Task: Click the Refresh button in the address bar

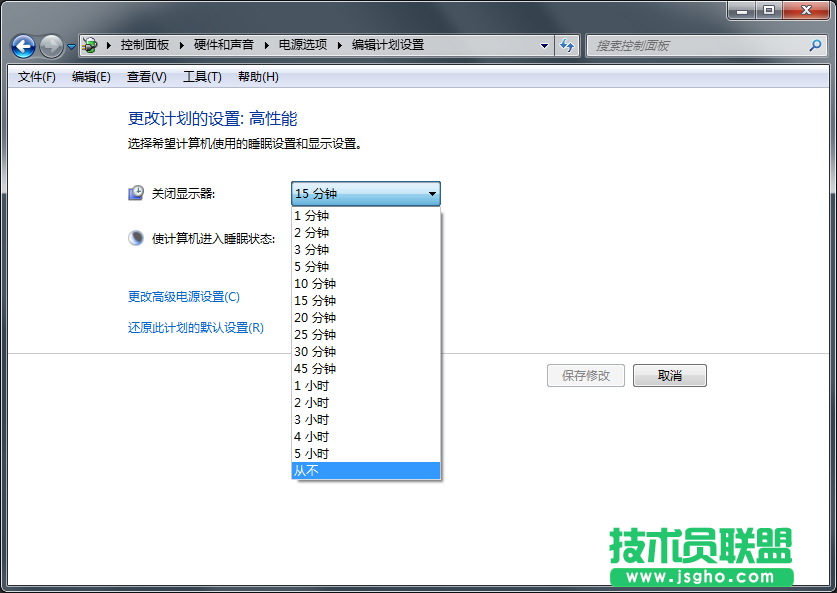Action: click(x=567, y=45)
